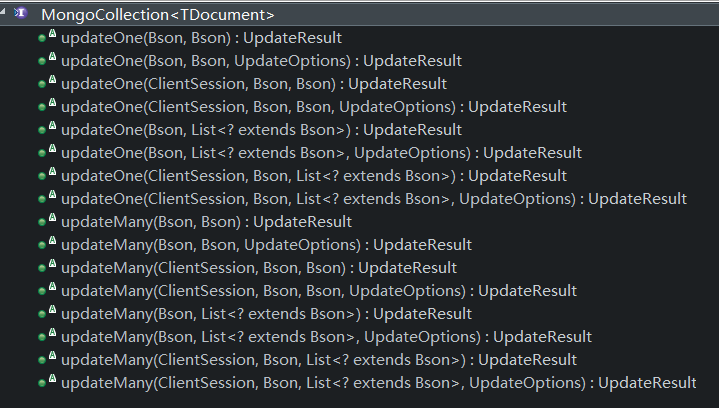
Task: Select the updateMany(Bson, Bson) : UpdateResult text
Action: click(206, 222)
